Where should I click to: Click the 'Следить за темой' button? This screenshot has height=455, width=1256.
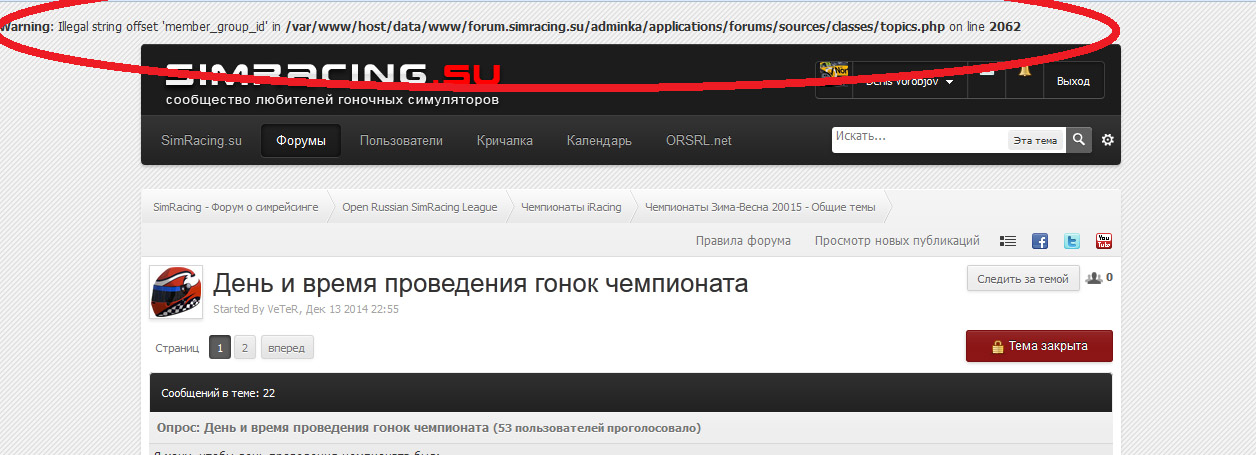(x=1022, y=279)
